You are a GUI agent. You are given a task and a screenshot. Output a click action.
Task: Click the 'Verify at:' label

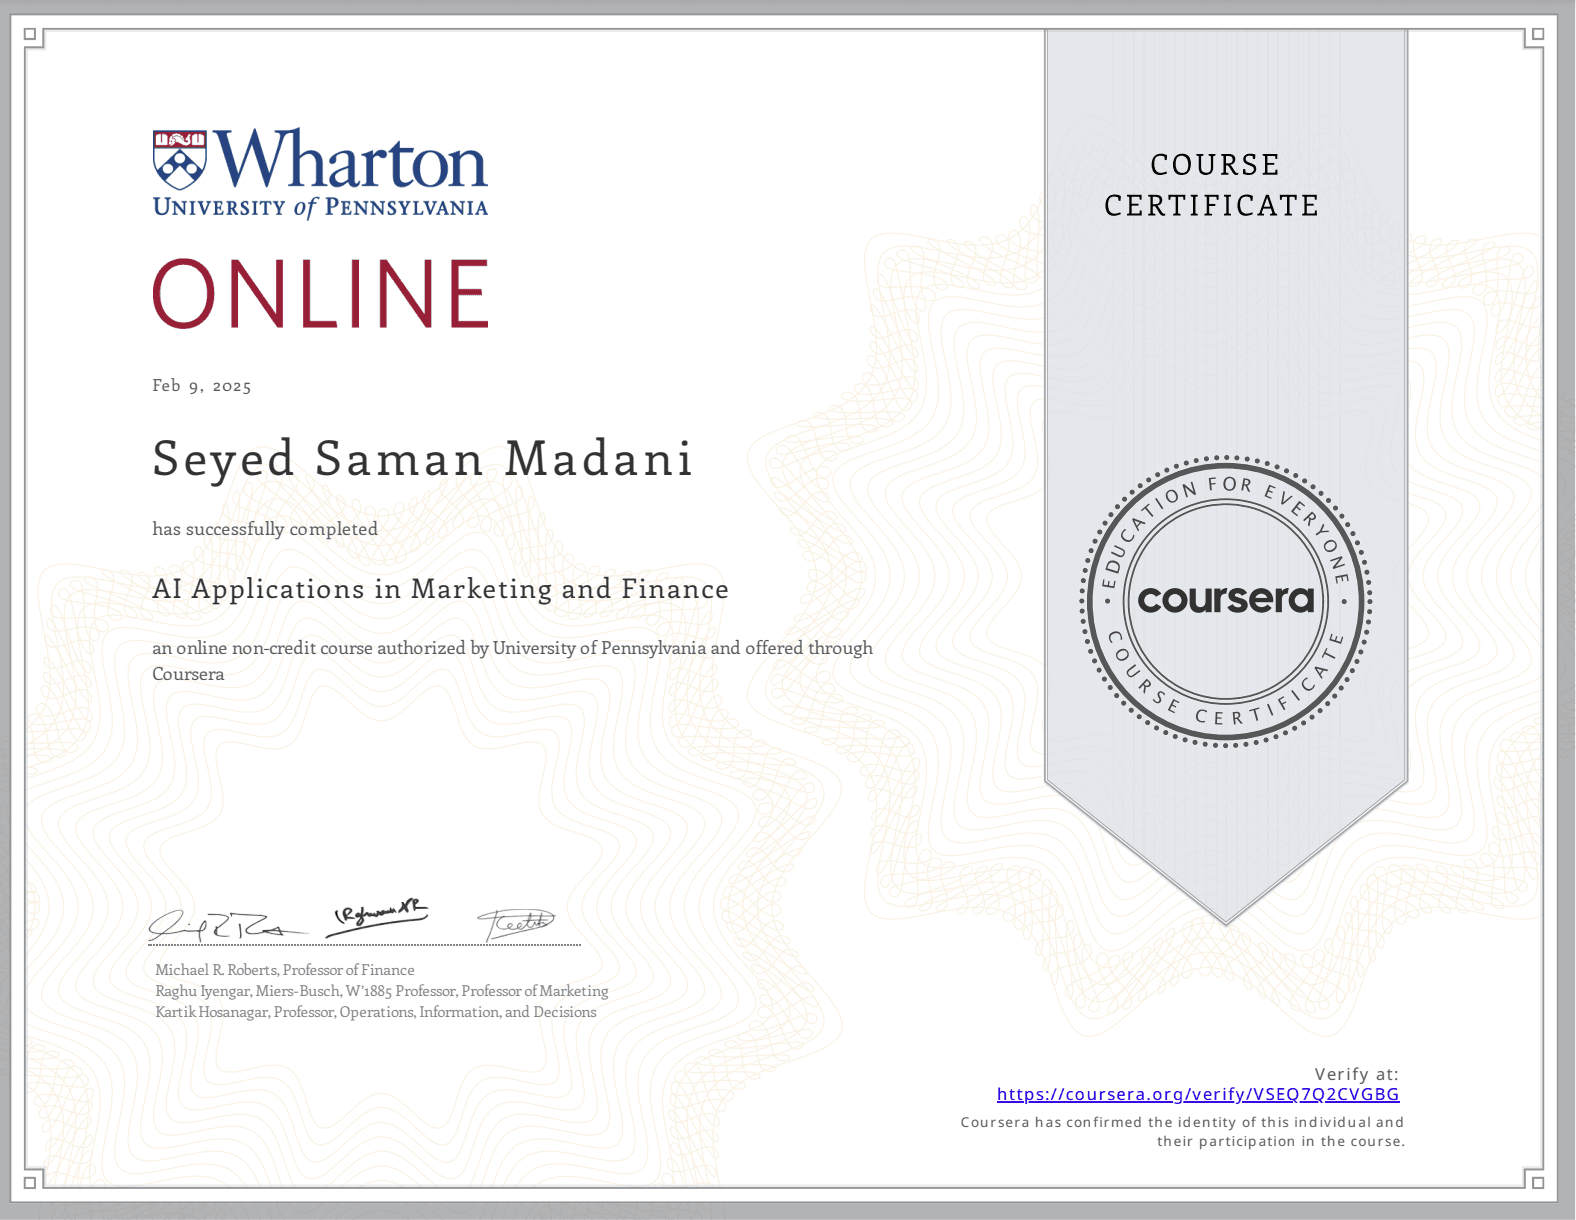point(1356,1074)
